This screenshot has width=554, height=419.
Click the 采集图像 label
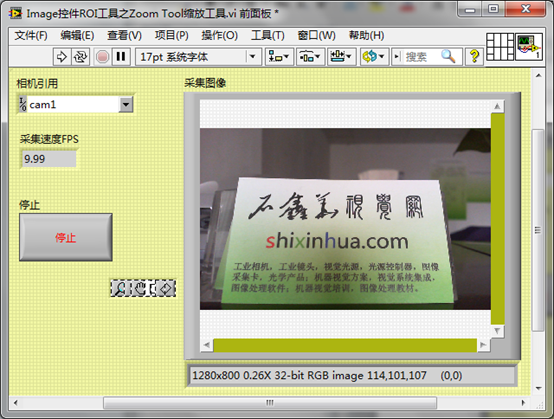pyautogui.click(x=205, y=83)
